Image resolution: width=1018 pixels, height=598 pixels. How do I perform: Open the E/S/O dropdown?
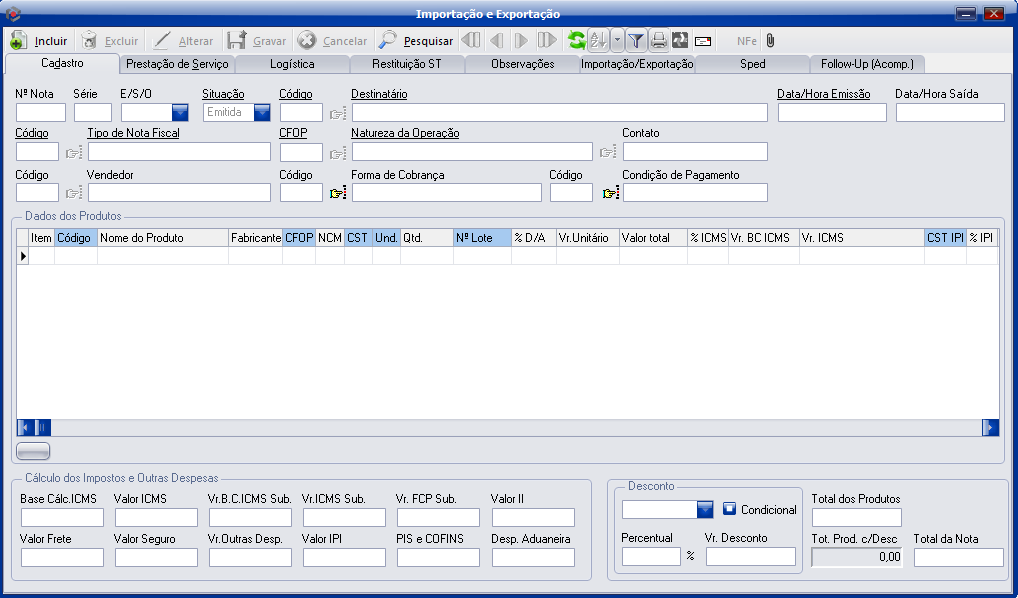pyautogui.click(x=179, y=112)
